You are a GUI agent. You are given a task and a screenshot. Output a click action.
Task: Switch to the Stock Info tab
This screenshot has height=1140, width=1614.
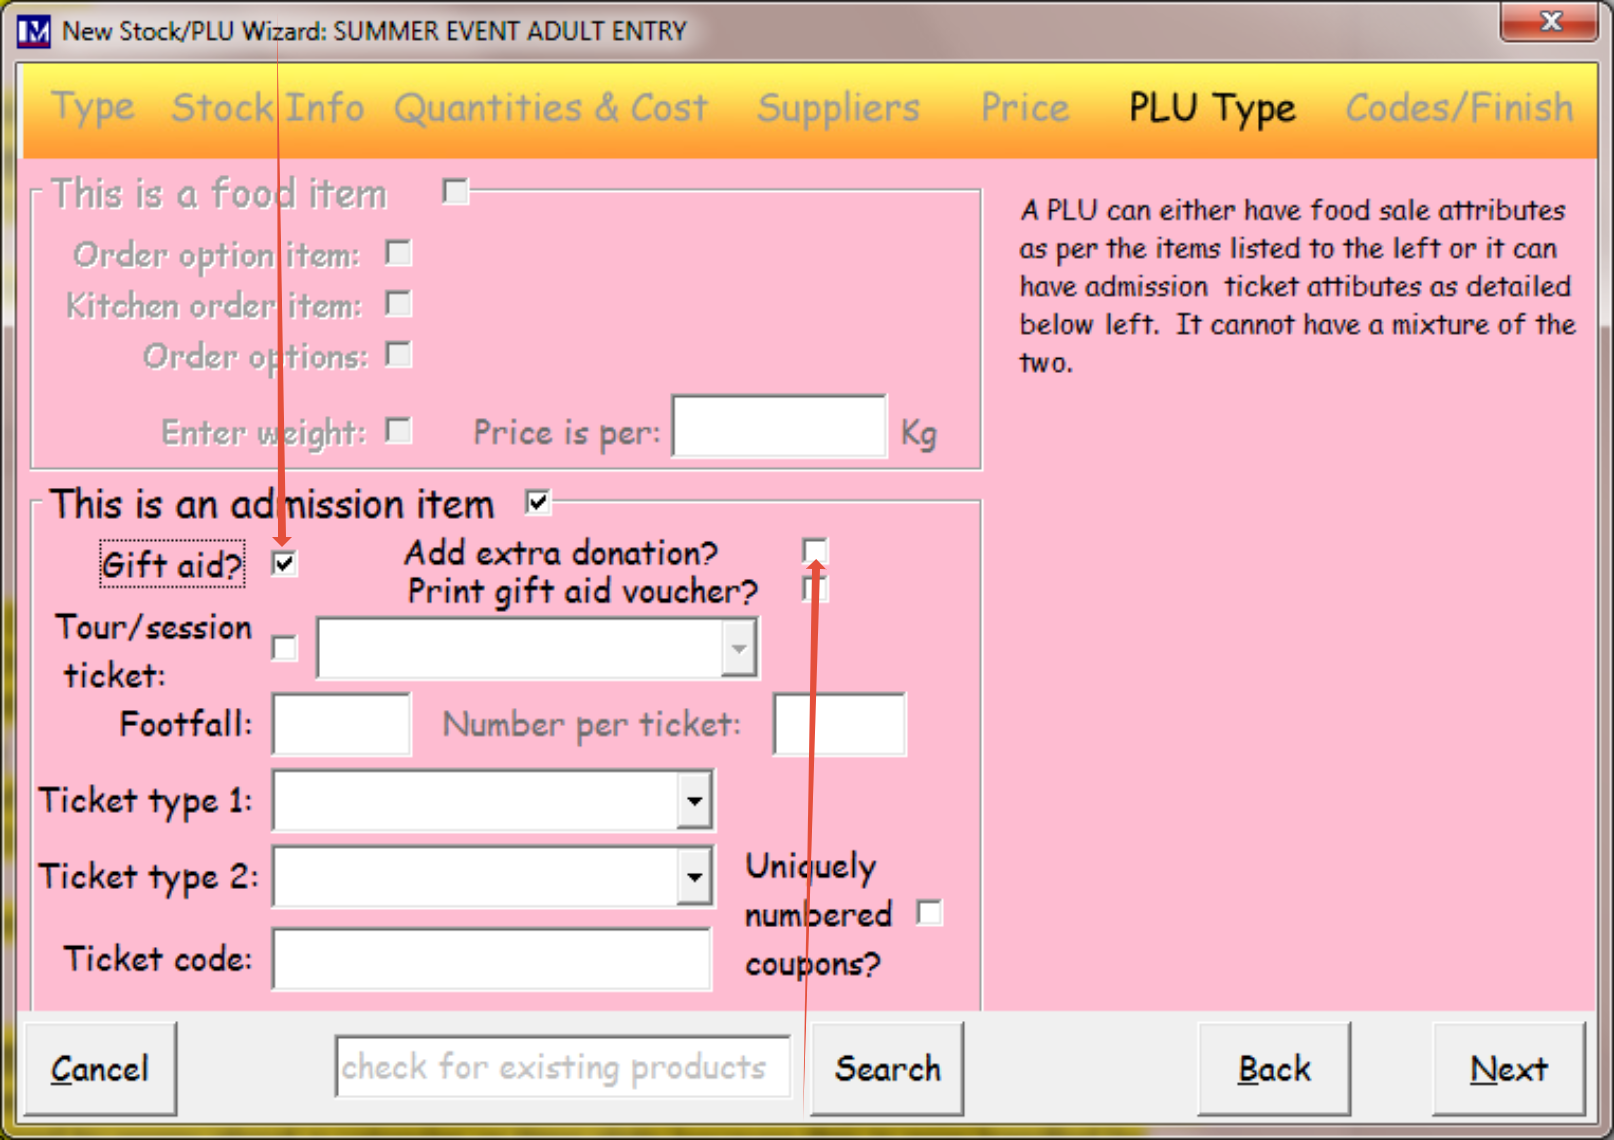click(x=268, y=108)
